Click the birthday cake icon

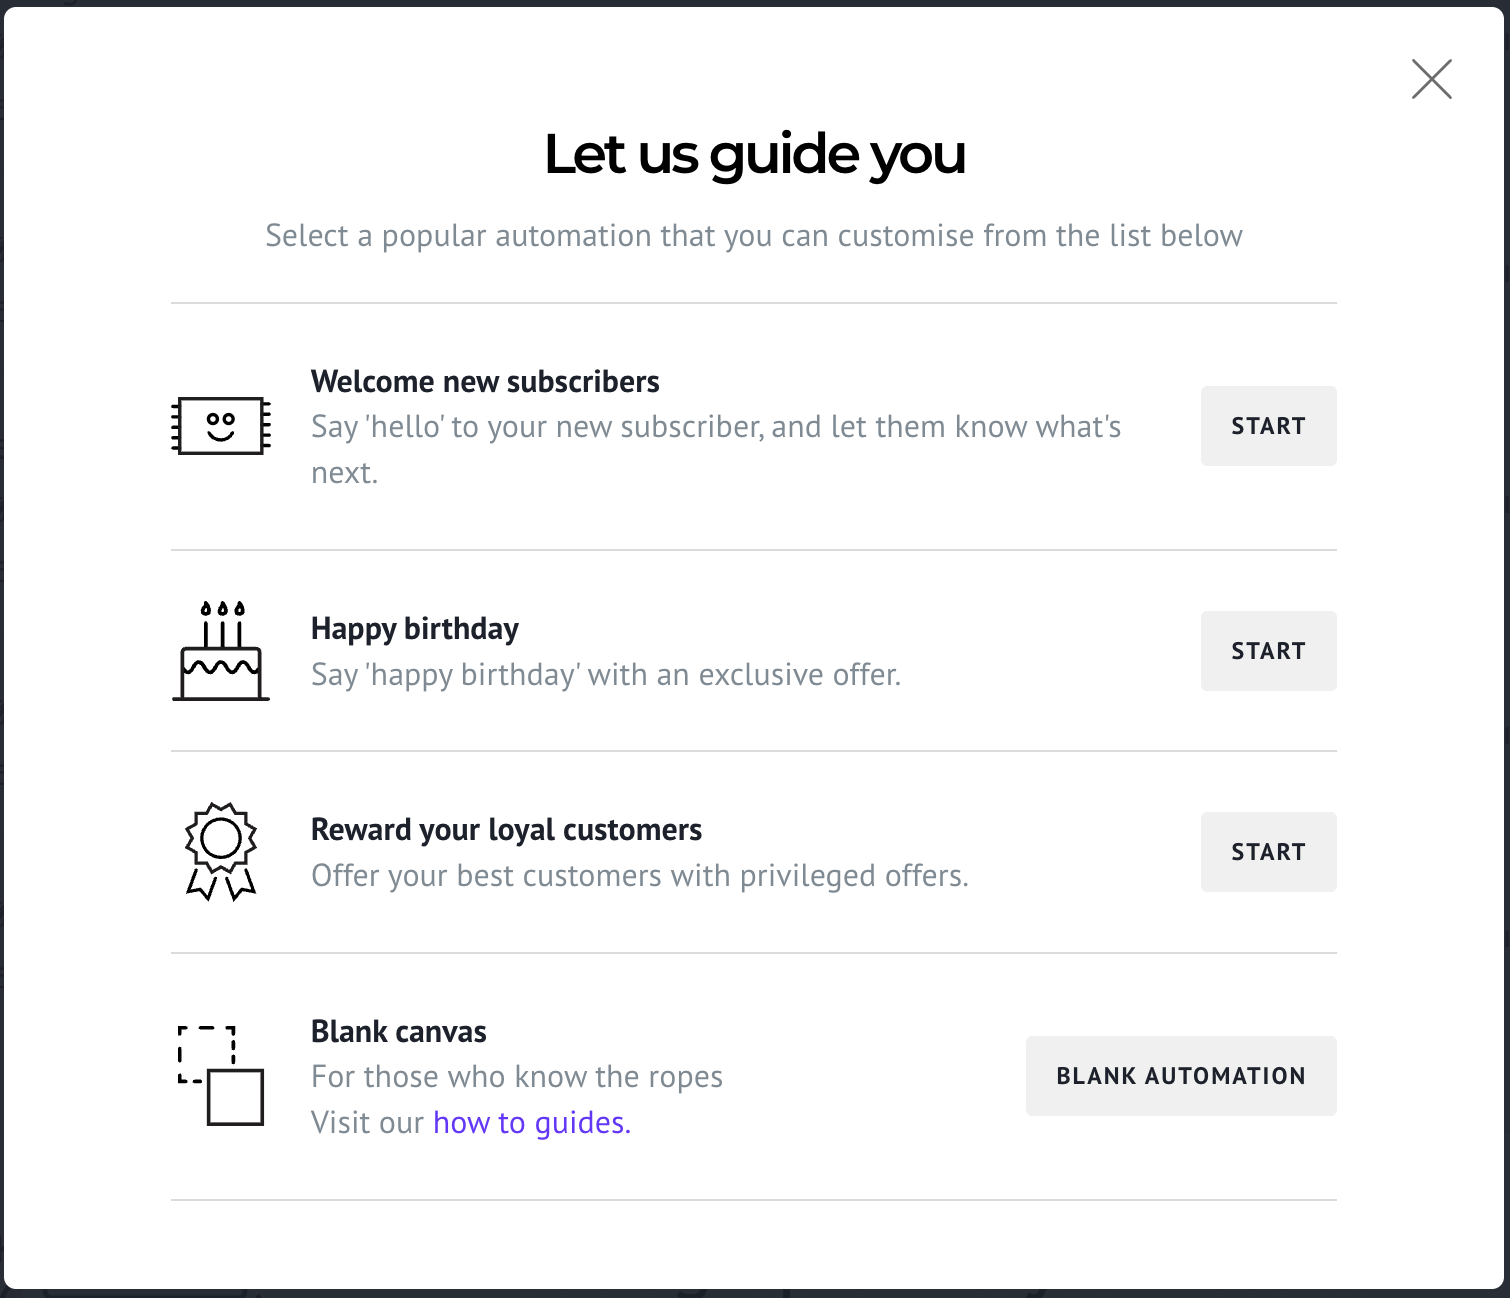(x=221, y=651)
